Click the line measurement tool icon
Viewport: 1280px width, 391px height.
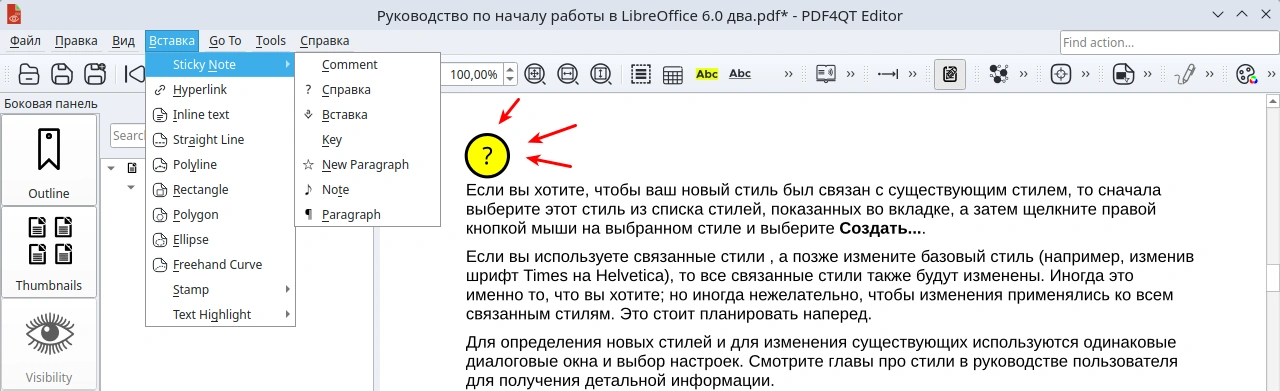coord(888,74)
